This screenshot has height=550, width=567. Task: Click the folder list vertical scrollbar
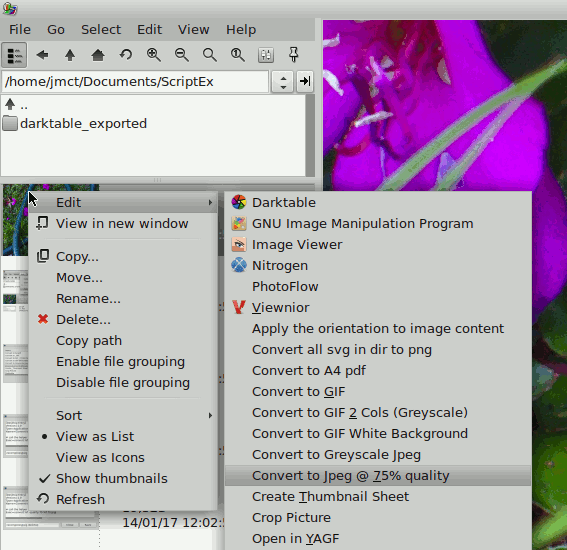click(x=310, y=136)
